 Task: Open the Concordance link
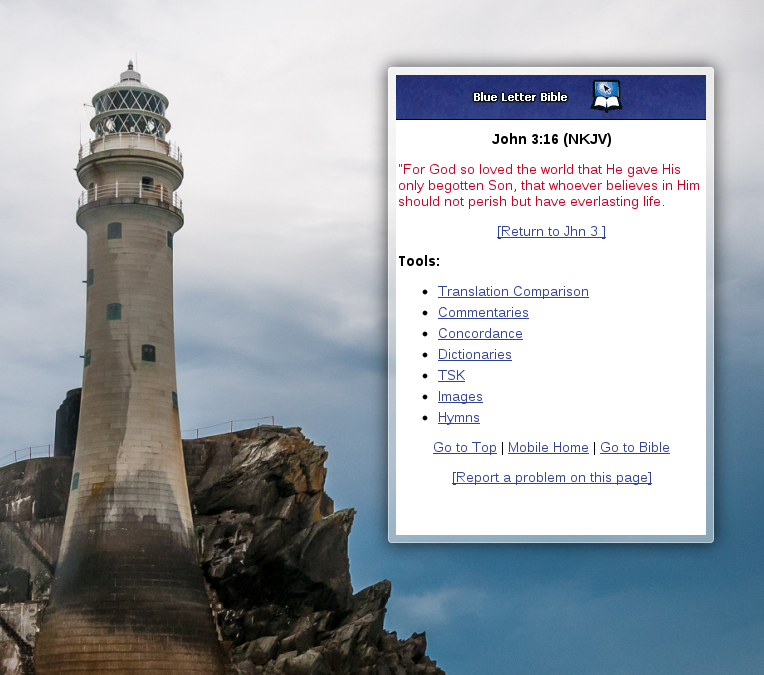[x=480, y=333]
